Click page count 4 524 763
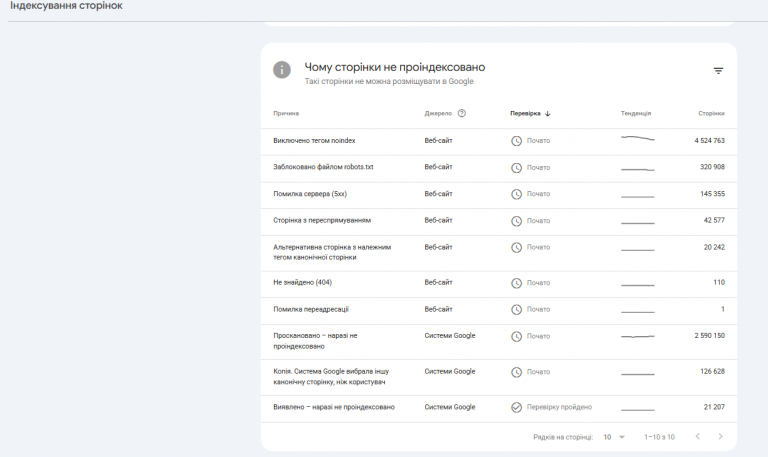768x457 pixels. (x=709, y=141)
